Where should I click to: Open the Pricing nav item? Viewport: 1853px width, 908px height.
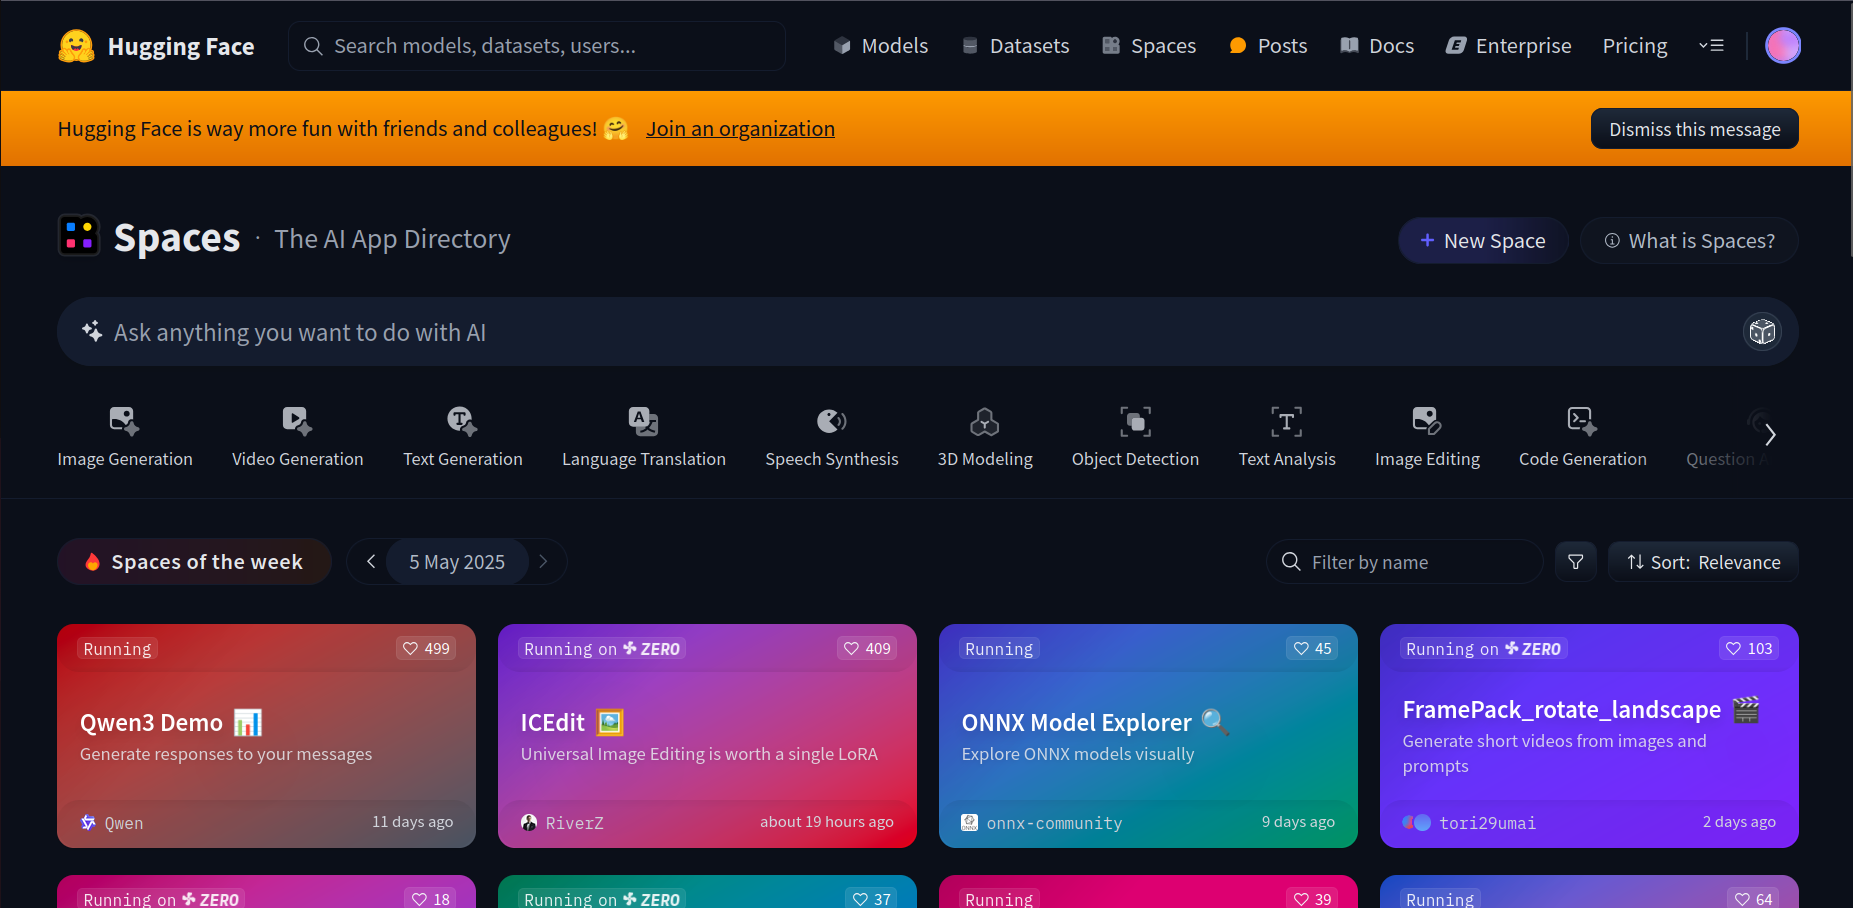tap(1635, 46)
